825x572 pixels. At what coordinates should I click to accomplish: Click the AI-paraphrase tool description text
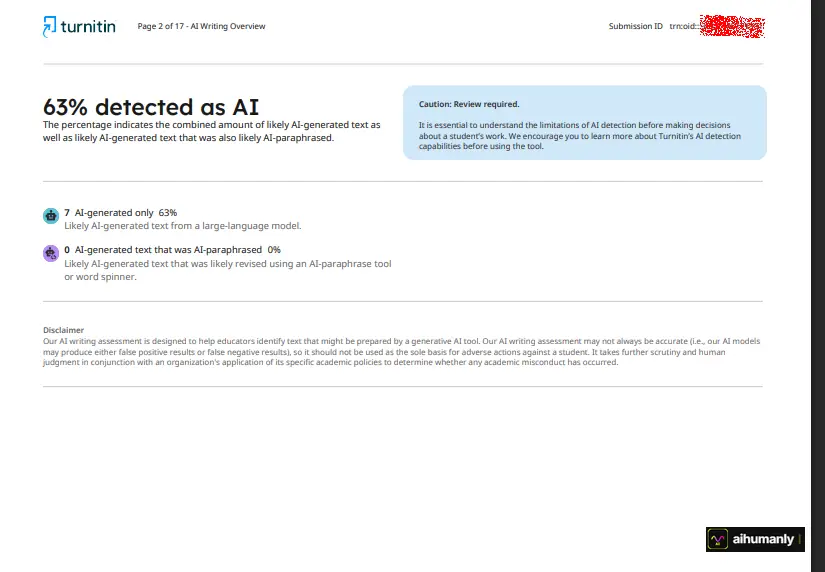[x=228, y=270]
